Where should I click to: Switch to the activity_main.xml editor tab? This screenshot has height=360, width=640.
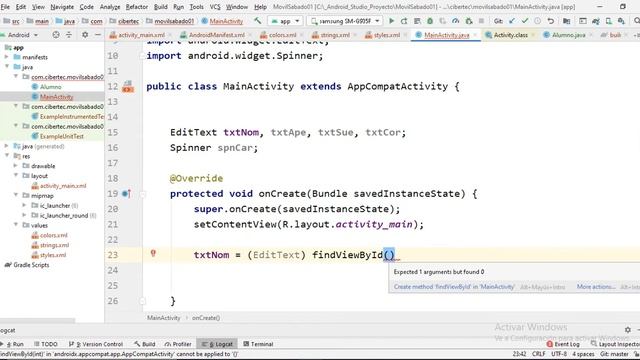click(x=141, y=35)
